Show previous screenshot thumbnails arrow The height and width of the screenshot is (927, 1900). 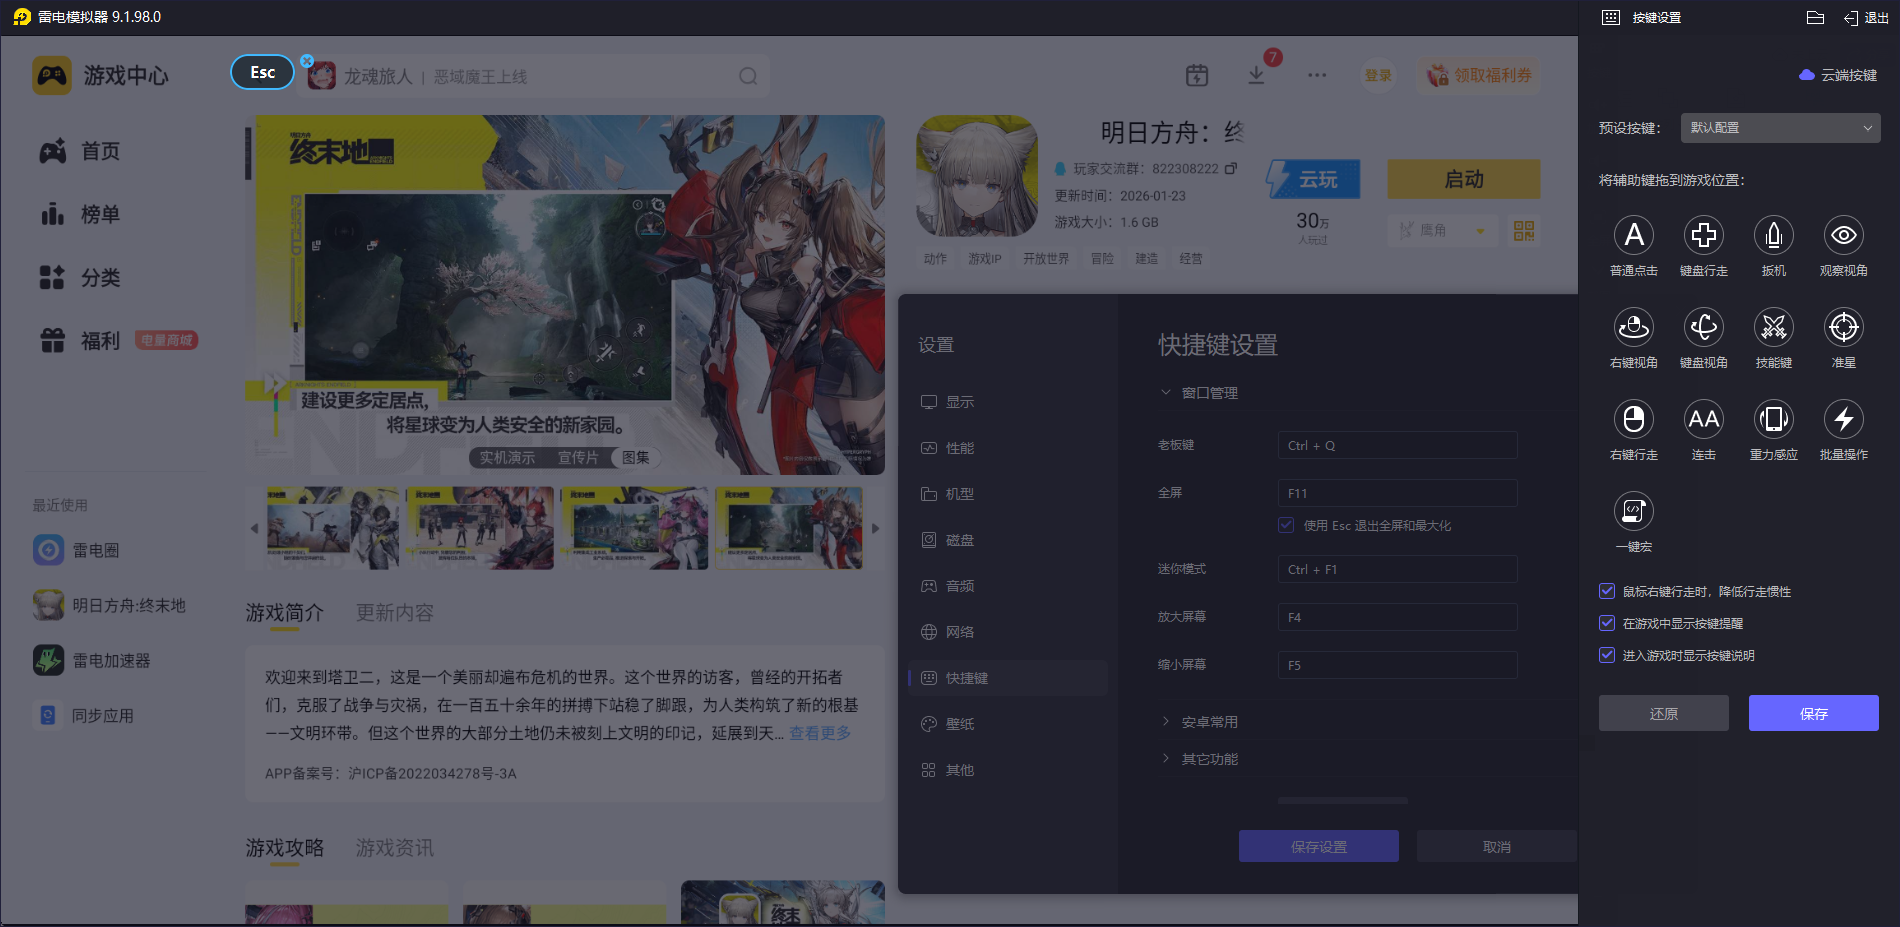tap(254, 528)
